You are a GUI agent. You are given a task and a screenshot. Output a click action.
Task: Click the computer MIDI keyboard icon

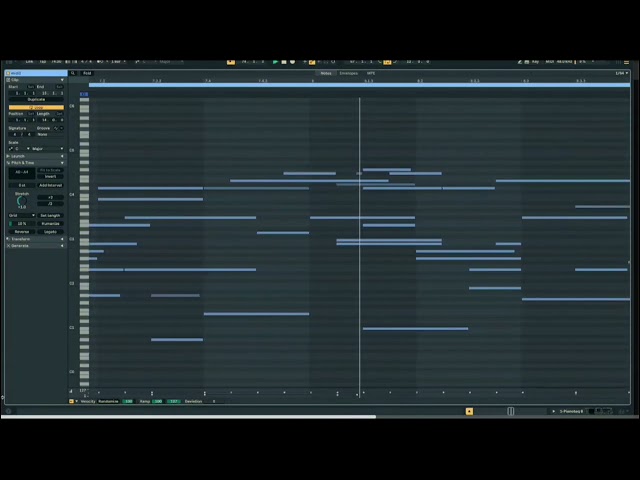pos(527,62)
